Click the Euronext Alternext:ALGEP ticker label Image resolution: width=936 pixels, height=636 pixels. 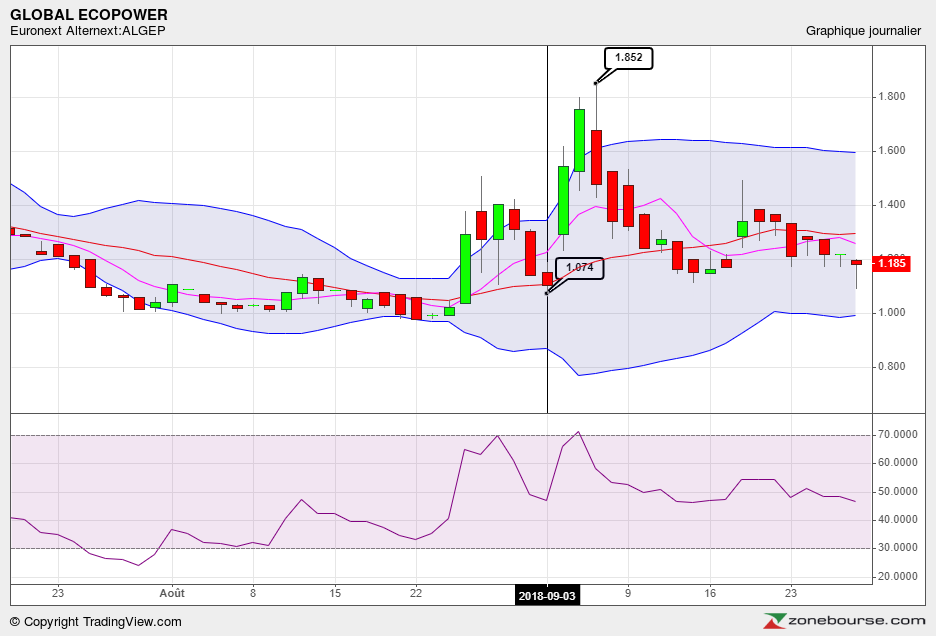(88, 31)
